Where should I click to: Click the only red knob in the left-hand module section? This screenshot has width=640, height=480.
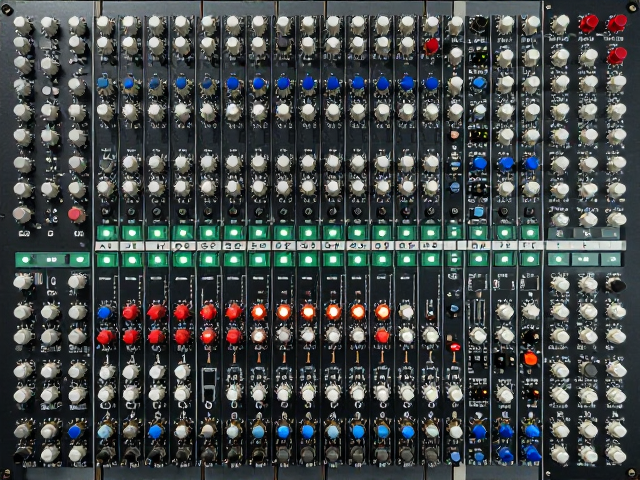coord(76,214)
